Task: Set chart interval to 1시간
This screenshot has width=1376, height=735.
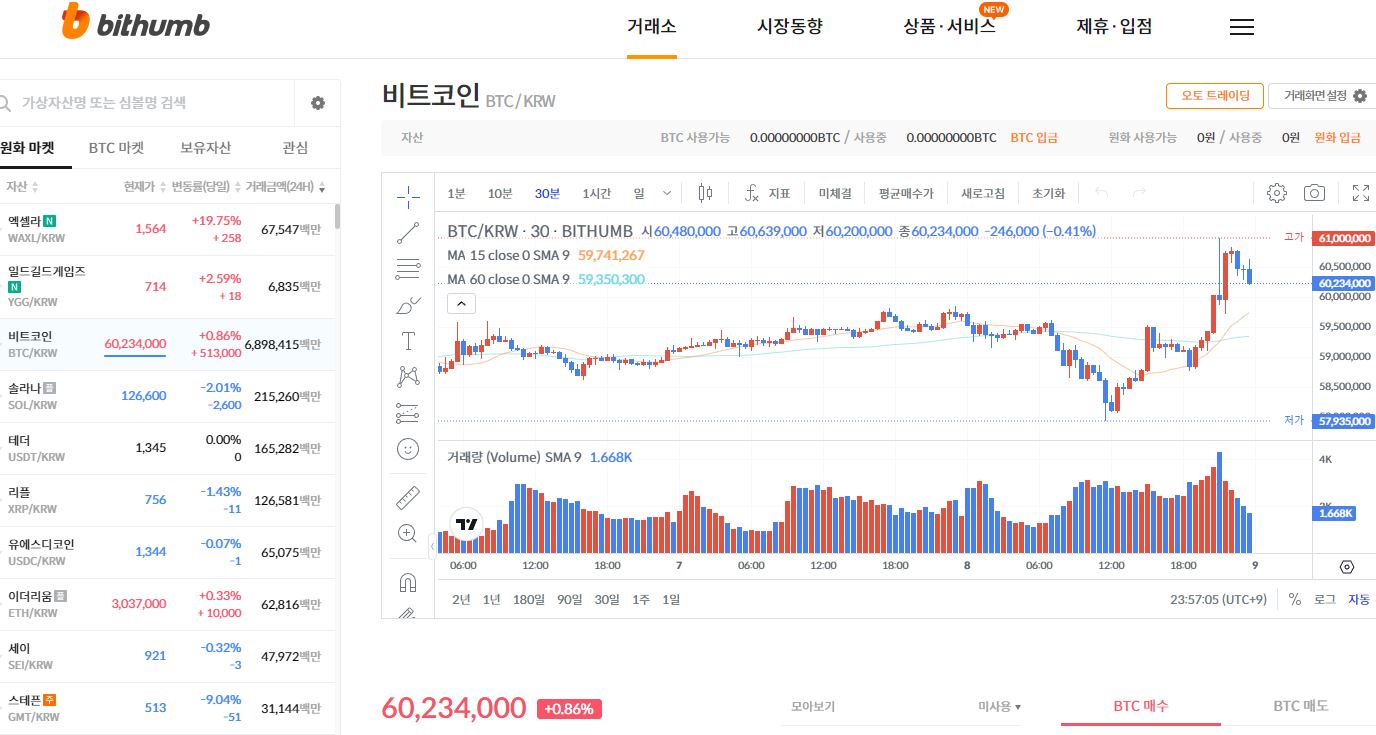Action: point(596,193)
